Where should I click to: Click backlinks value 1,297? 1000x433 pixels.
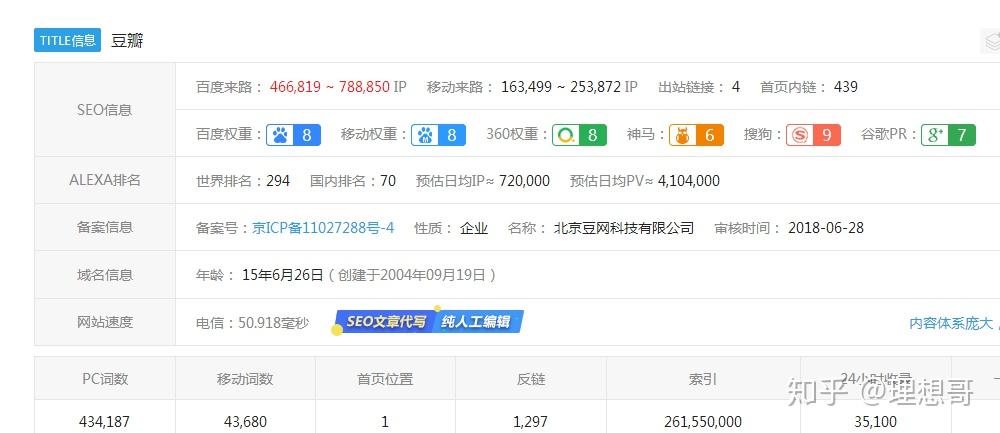click(x=530, y=422)
